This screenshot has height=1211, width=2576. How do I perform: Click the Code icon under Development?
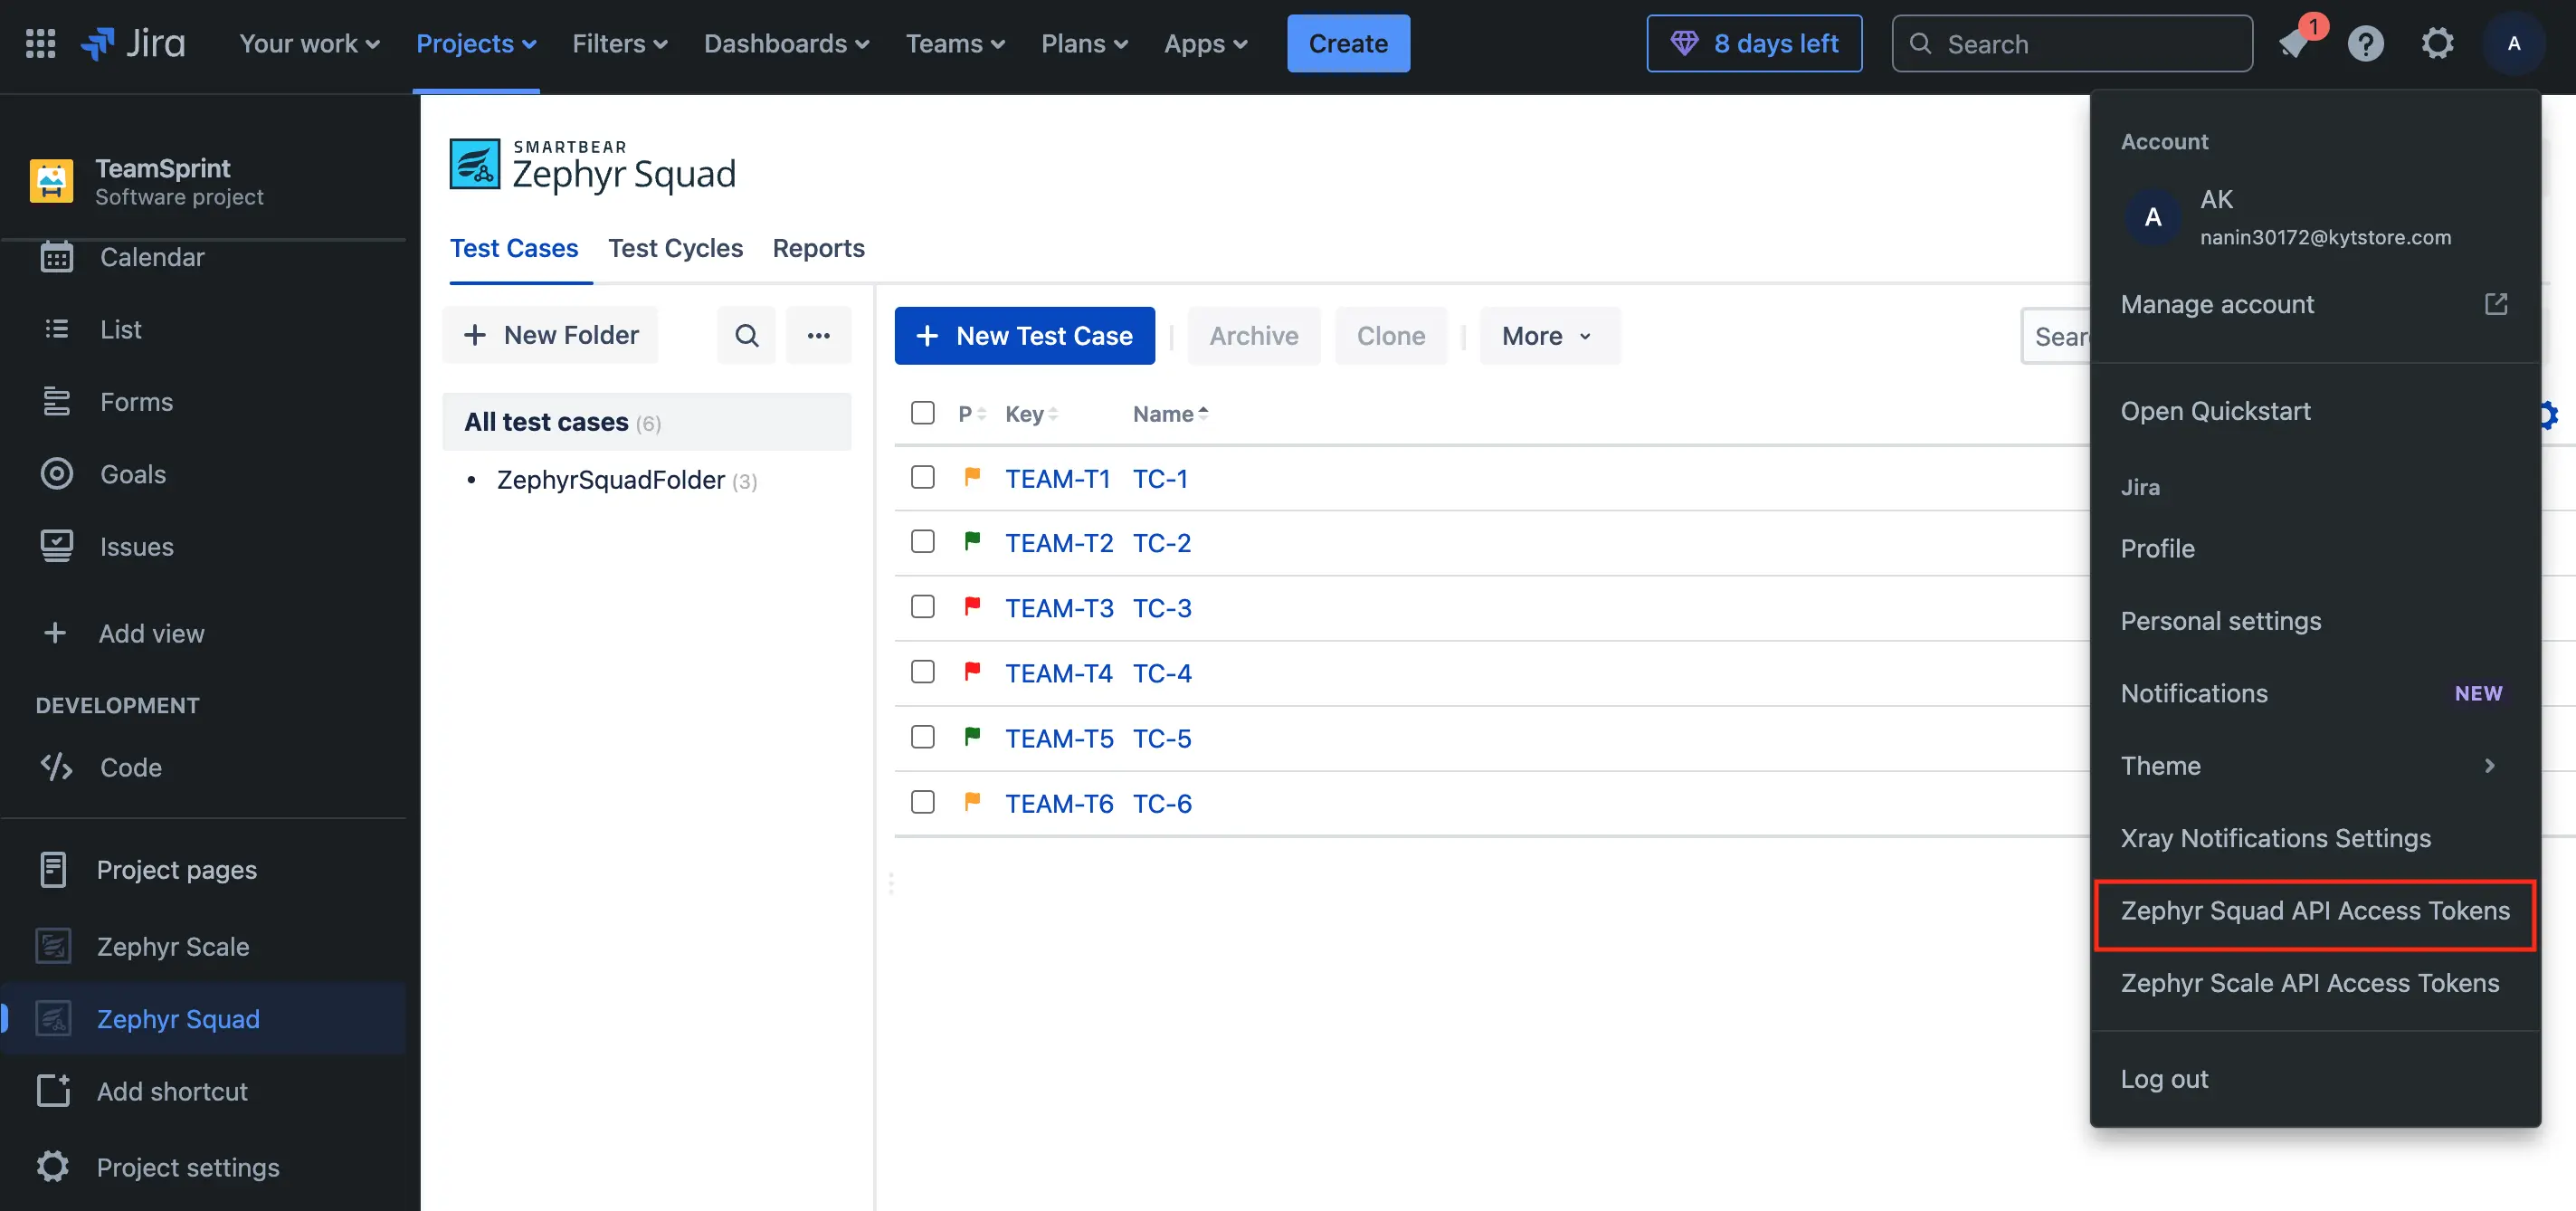coord(56,767)
